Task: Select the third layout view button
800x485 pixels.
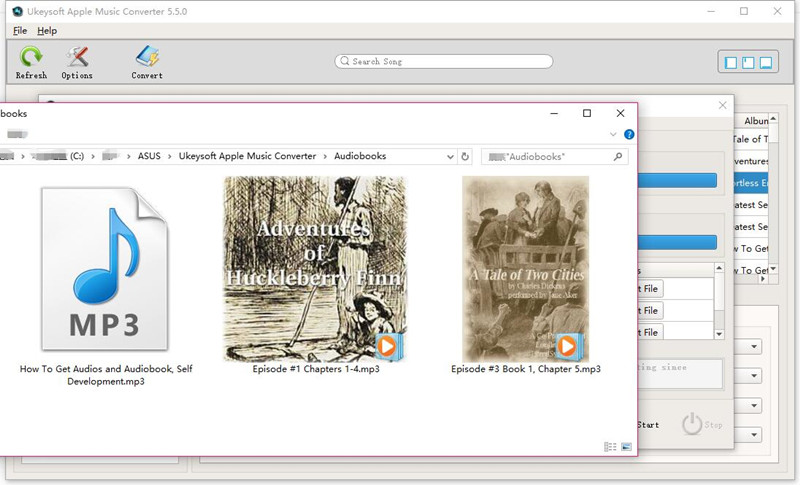Action: tap(765, 62)
